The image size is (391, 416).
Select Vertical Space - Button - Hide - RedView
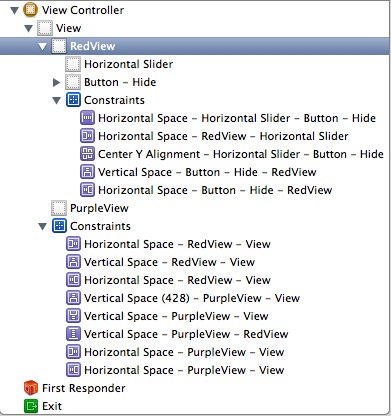(207, 172)
